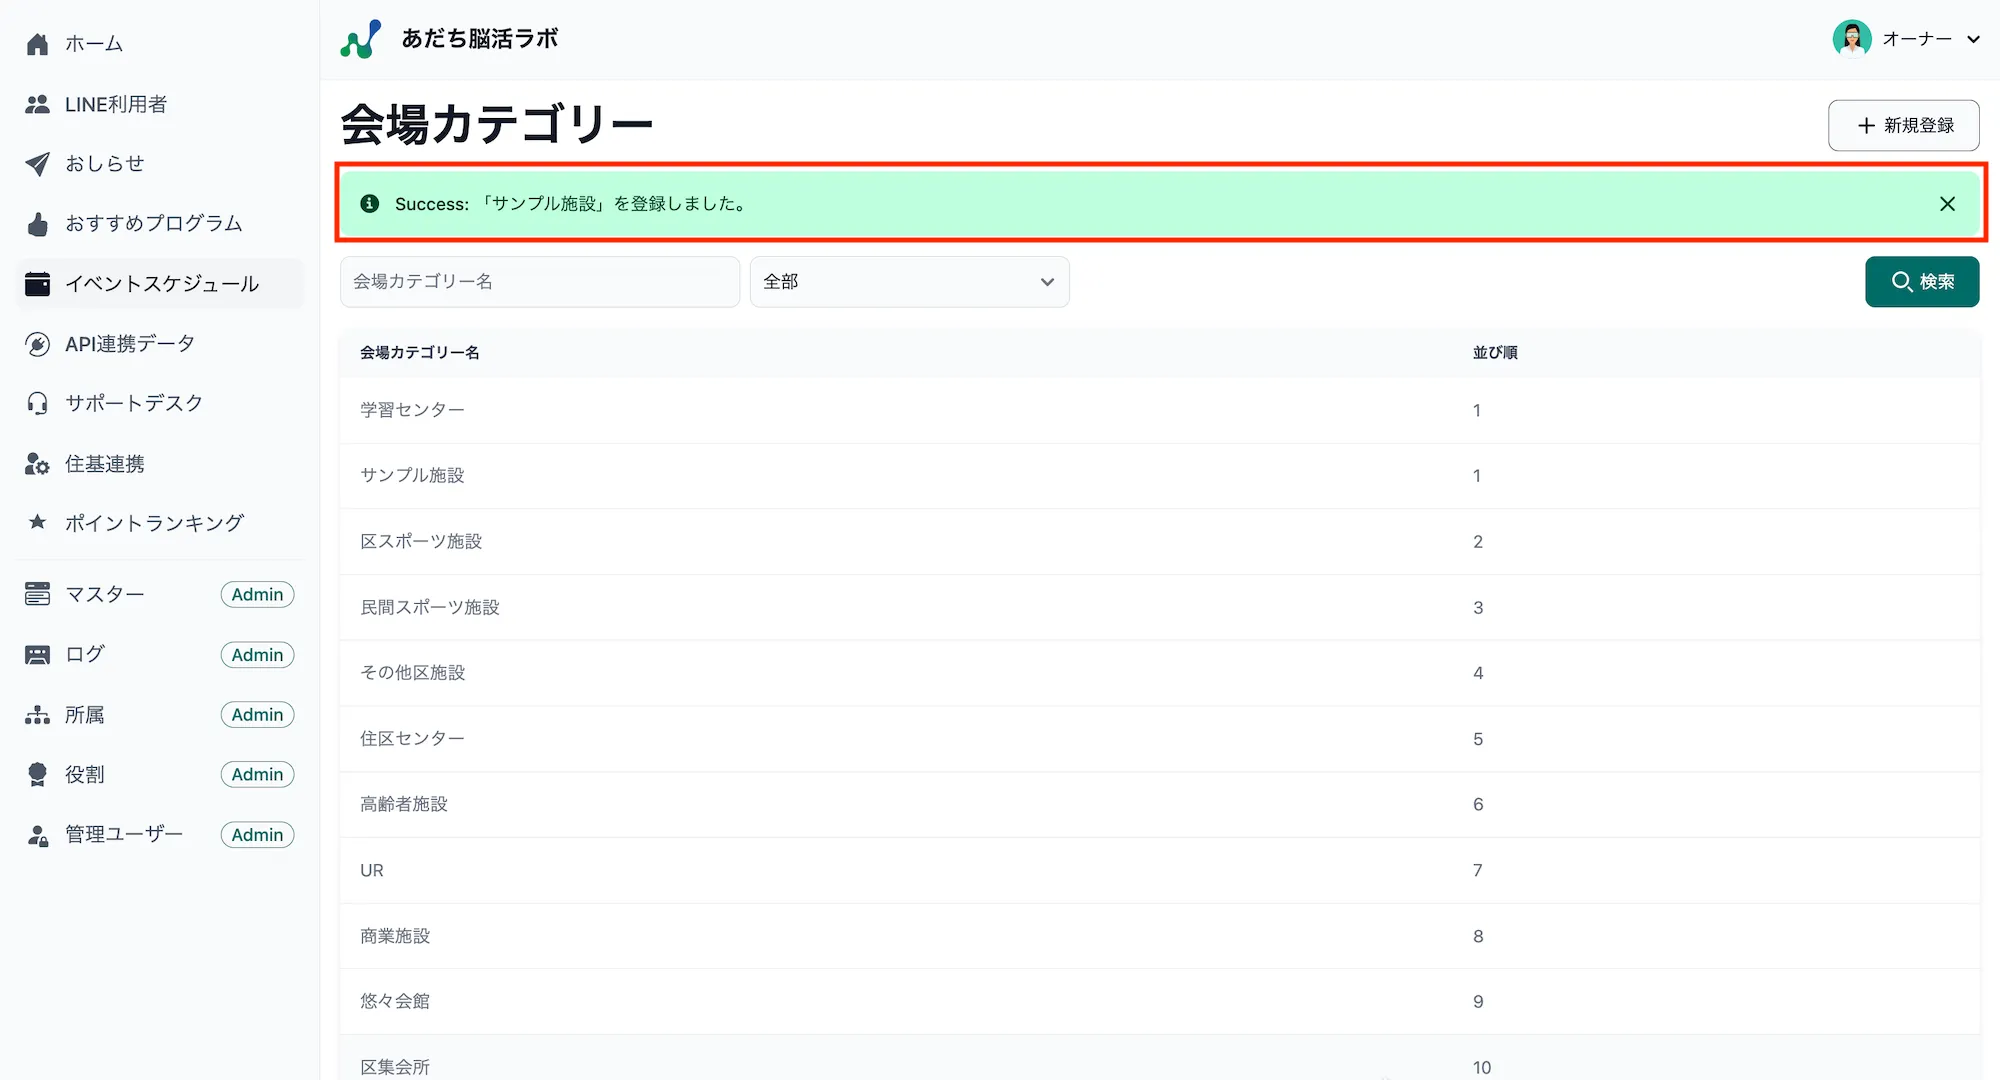Image resolution: width=2000 pixels, height=1080 pixels.
Task: Open イベントスケジュール calendar icon
Action: (38, 283)
